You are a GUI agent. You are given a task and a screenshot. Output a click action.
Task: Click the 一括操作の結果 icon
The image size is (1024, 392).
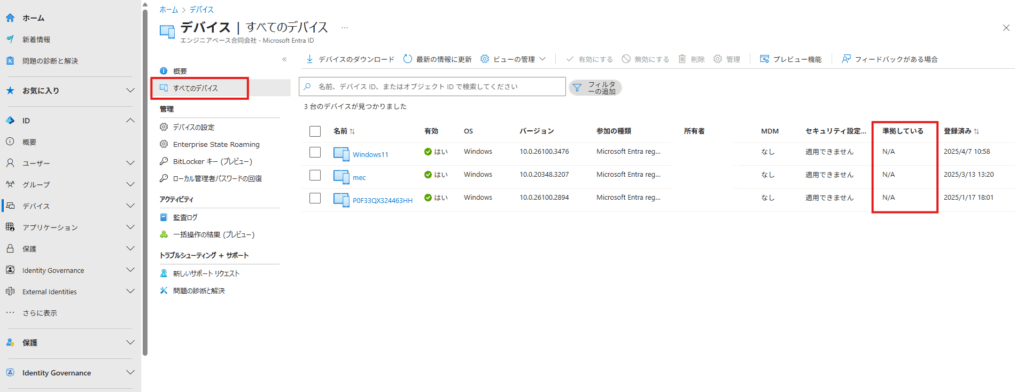tap(164, 234)
